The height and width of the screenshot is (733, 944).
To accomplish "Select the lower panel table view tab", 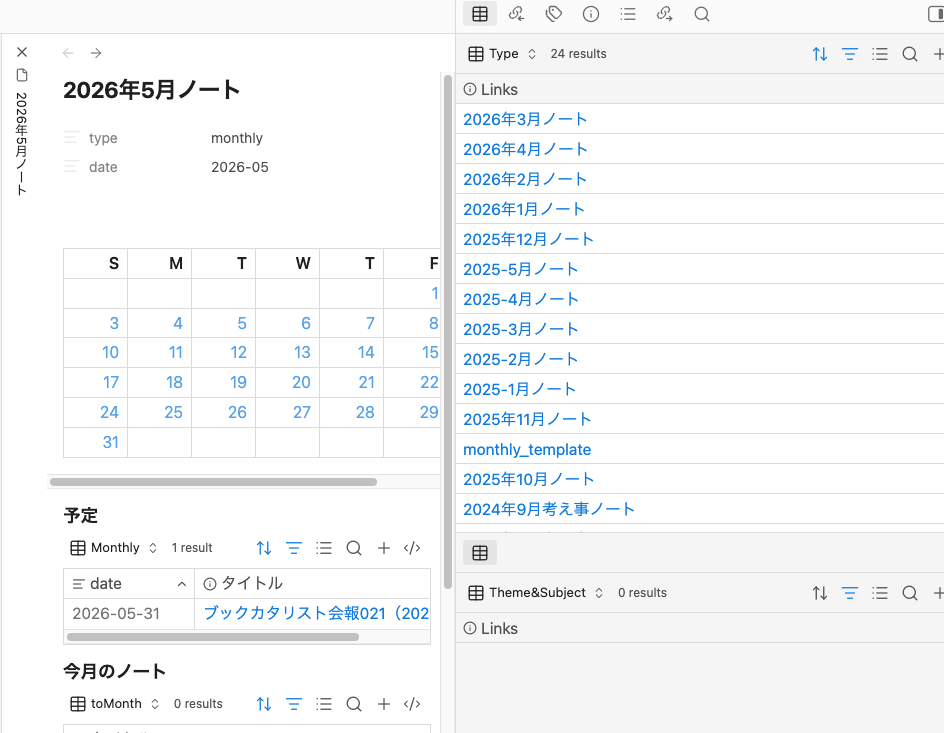I will click(480, 552).
